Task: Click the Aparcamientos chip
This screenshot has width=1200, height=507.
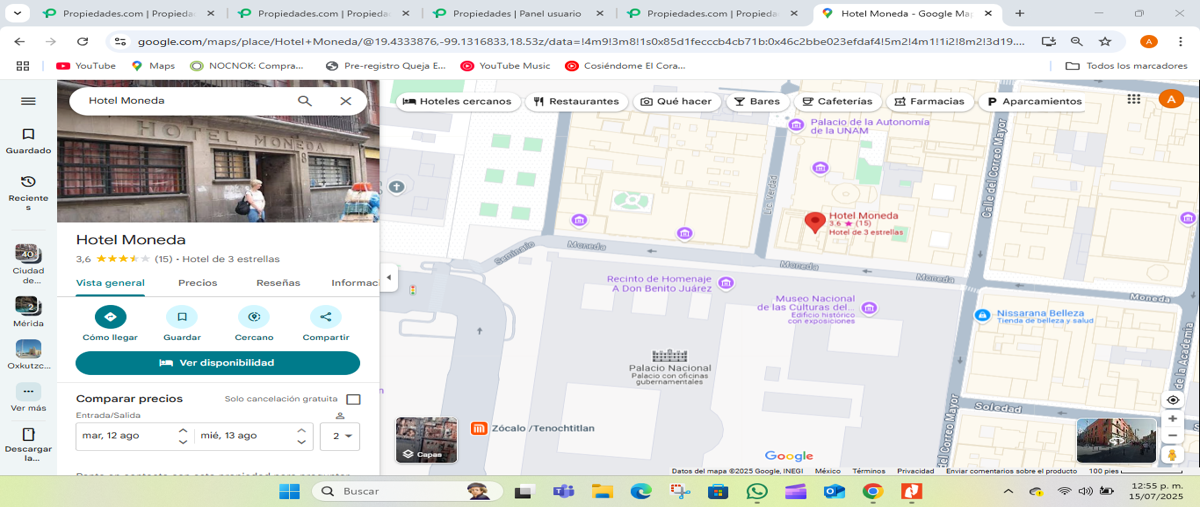Action: [1034, 101]
